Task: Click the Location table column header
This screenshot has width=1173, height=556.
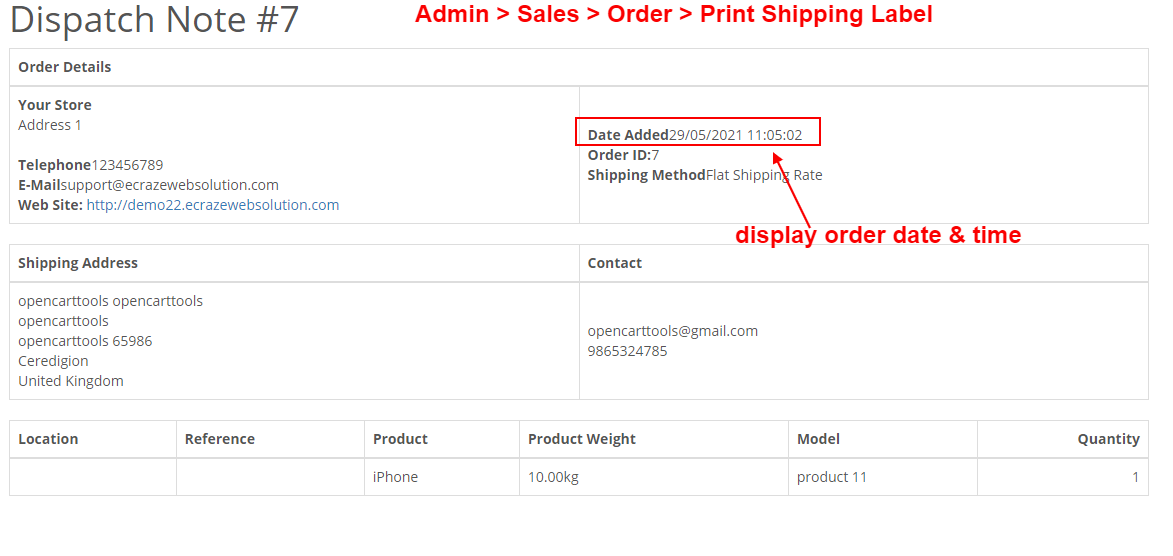Action: pyautogui.click(x=94, y=439)
